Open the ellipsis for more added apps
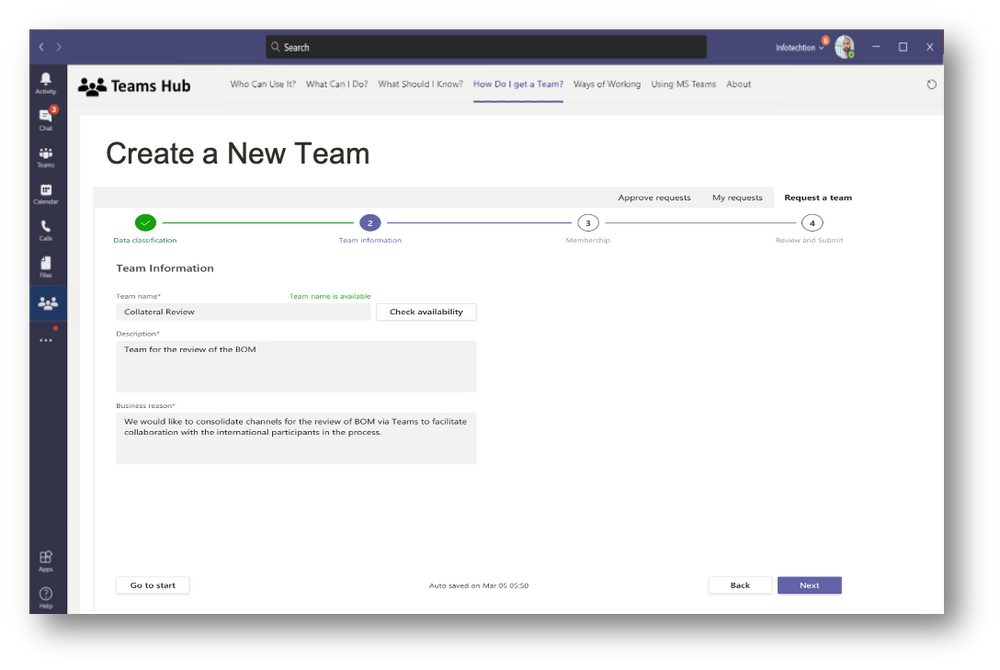The image size is (1000, 670). [46, 339]
